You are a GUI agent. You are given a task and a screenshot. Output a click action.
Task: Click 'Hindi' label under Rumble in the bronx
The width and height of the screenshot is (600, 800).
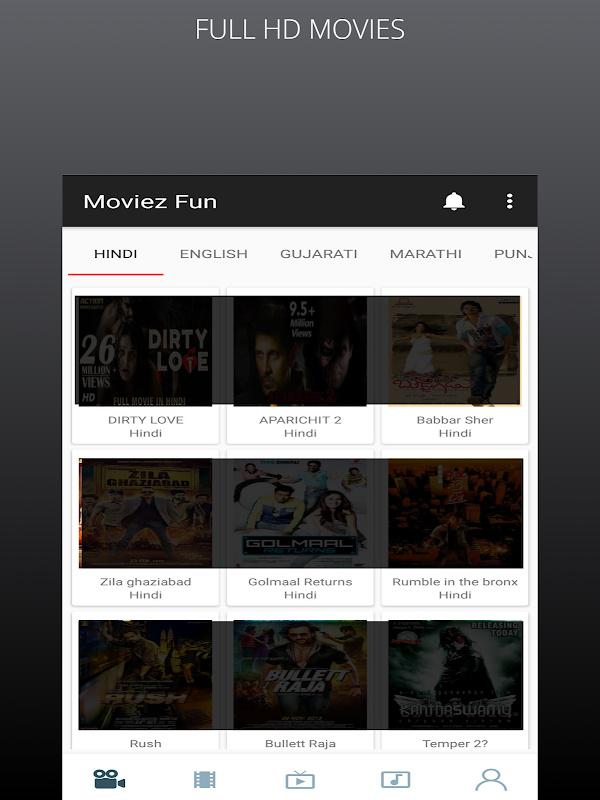pos(455,595)
